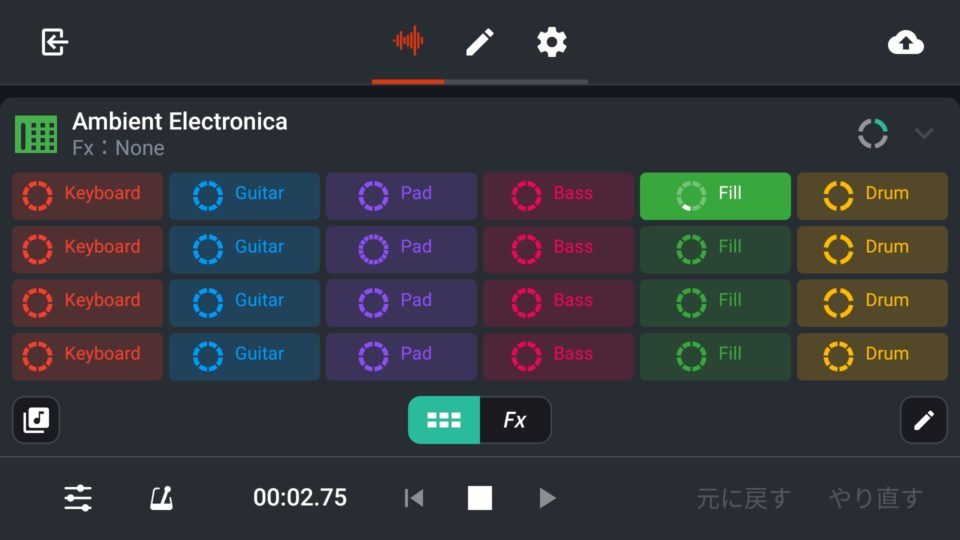The image size is (960, 540).
Task: Click the cloud upload icon
Action: coord(906,42)
